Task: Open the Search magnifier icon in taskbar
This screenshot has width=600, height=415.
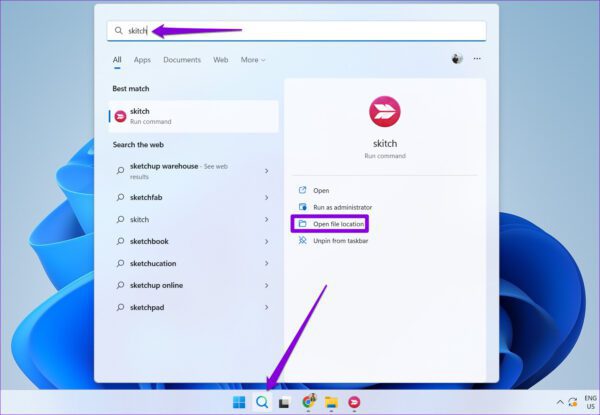Action: pyautogui.click(x=262, y=402)
